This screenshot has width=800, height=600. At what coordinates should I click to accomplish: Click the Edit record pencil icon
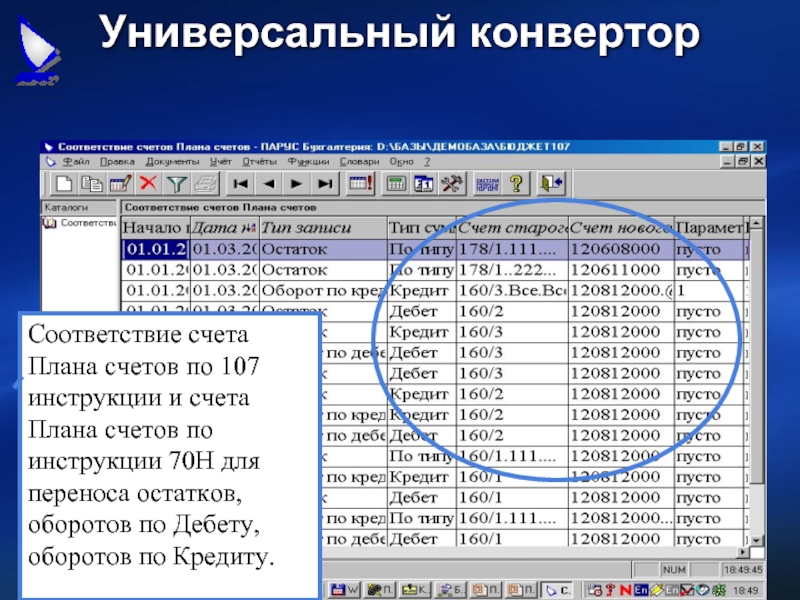click(120, 183)
